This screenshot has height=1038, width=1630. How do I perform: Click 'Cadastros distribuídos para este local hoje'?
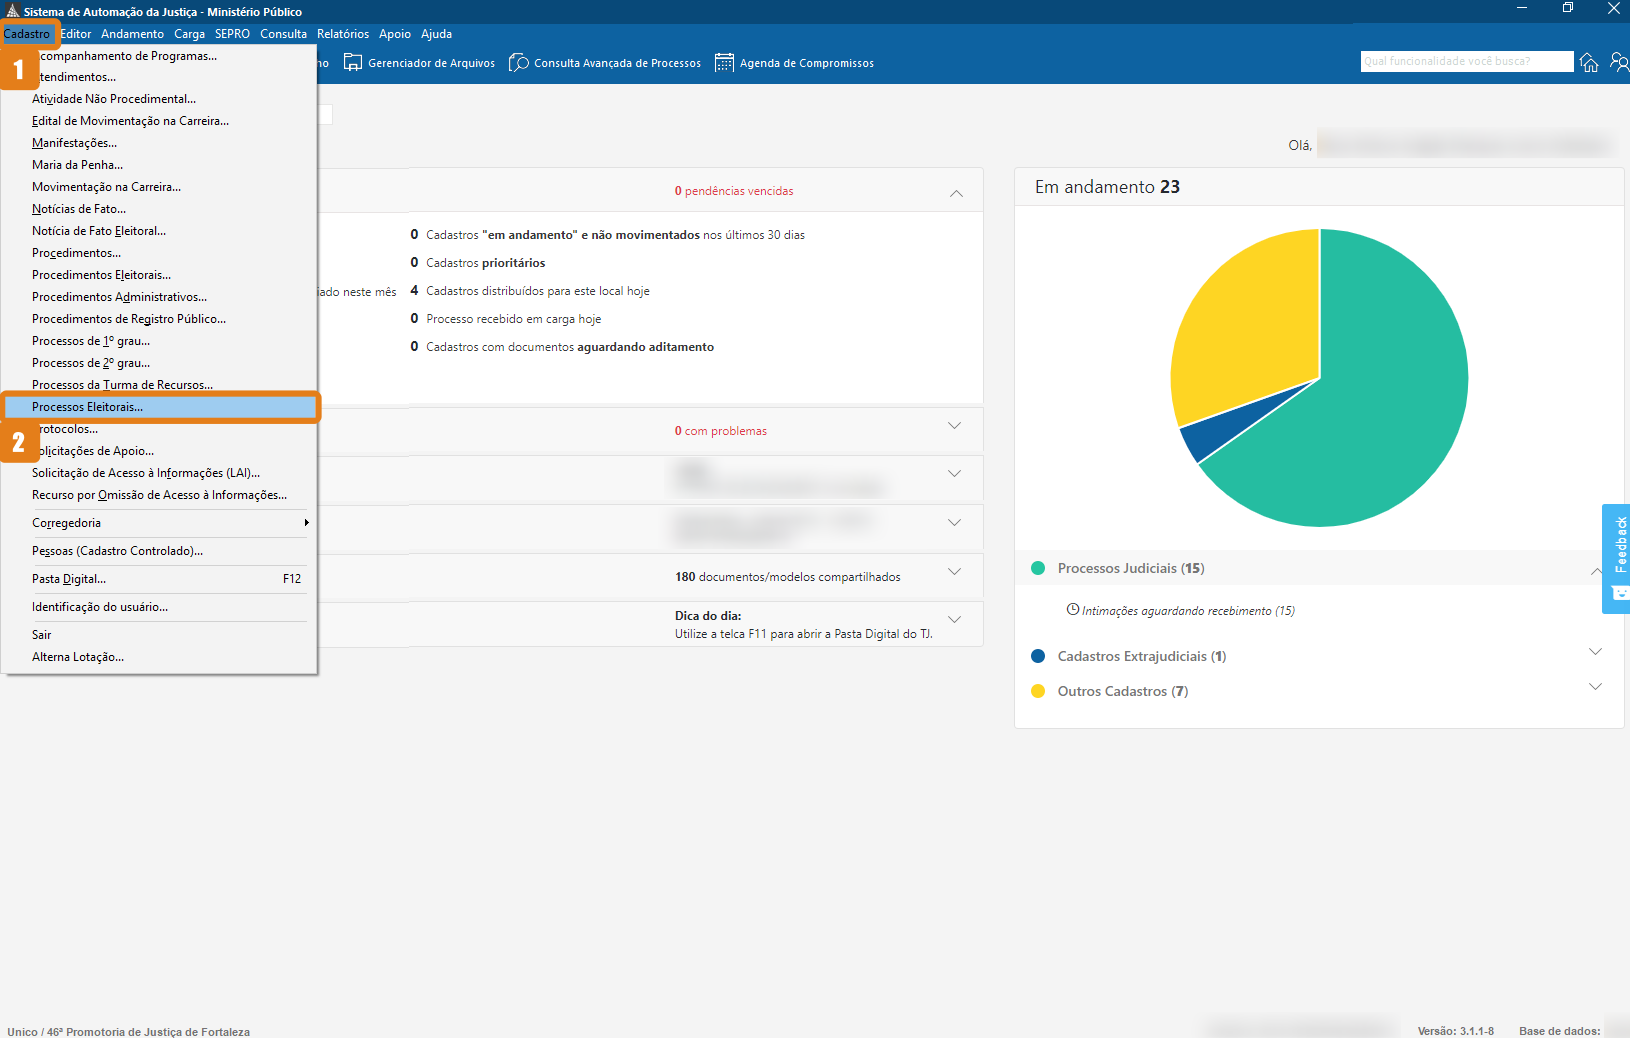click(x=538, y=291)
